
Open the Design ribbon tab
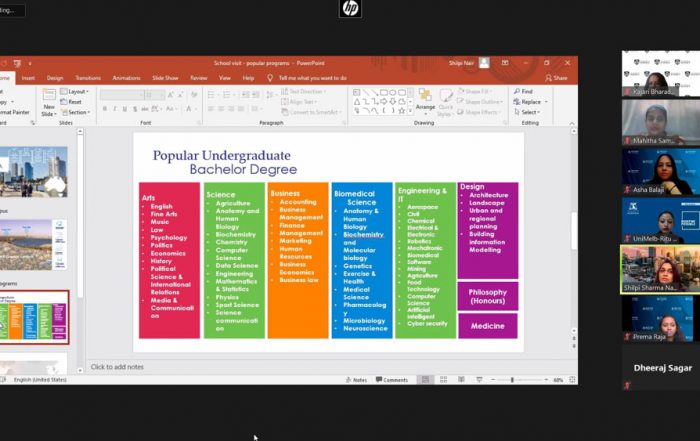[55, 78]
